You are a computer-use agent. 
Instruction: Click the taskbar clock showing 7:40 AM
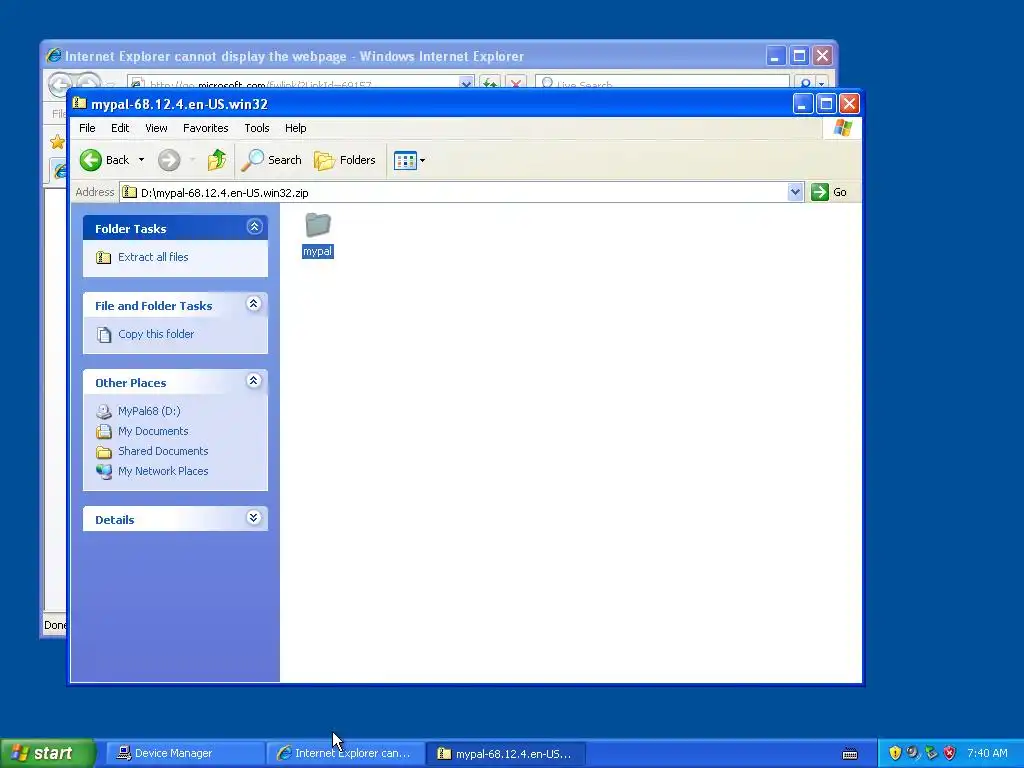click(x=987, y=753)
